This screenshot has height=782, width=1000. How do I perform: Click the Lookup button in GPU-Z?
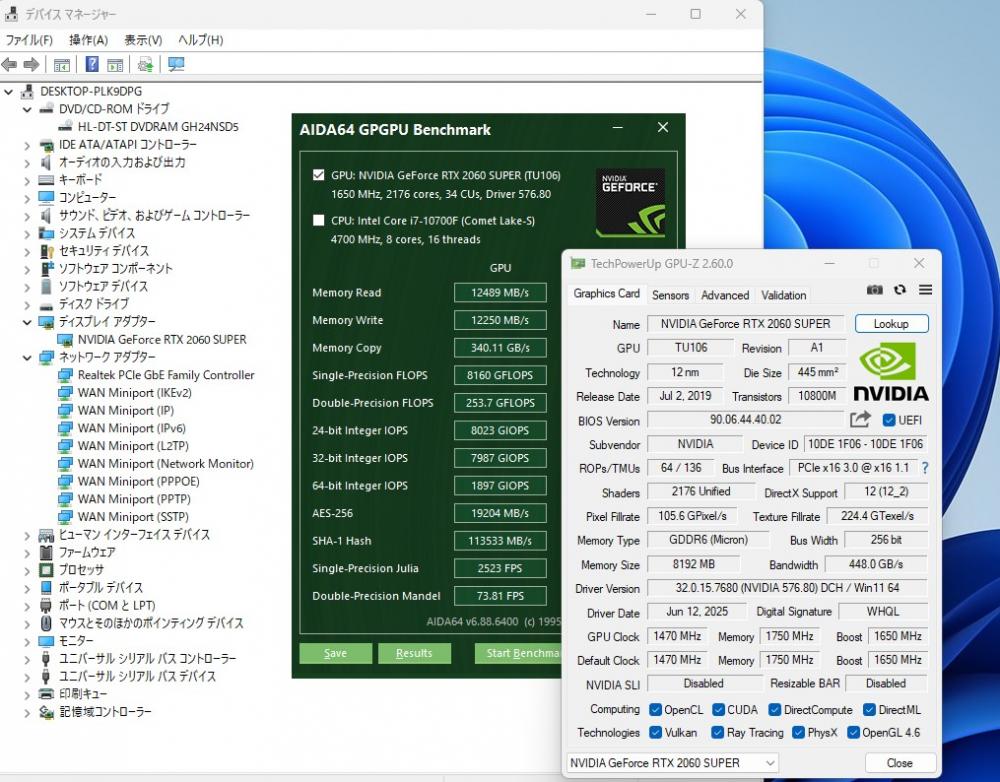coord(891,323)
